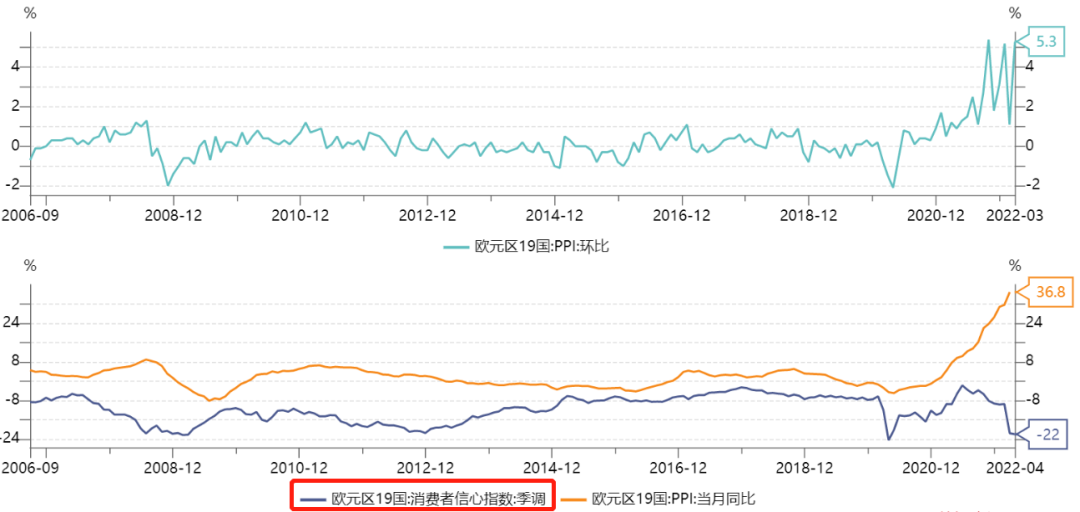Viewport: 1080px width, 512px height.
Task: Click the 2018-12 tick label on the upper chart
Action: [x=809, y=215]
